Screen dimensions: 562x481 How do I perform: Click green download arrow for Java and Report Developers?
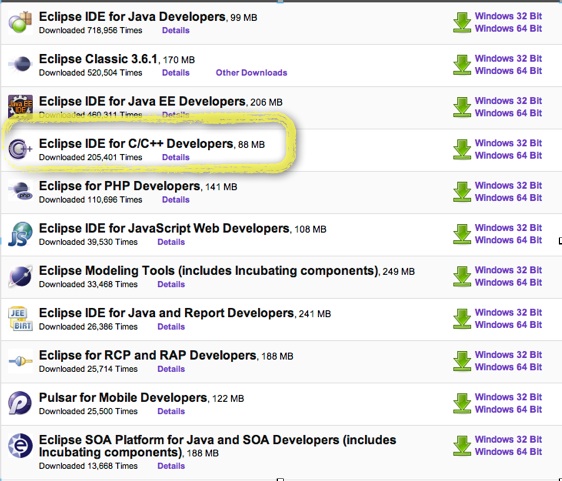462,318
